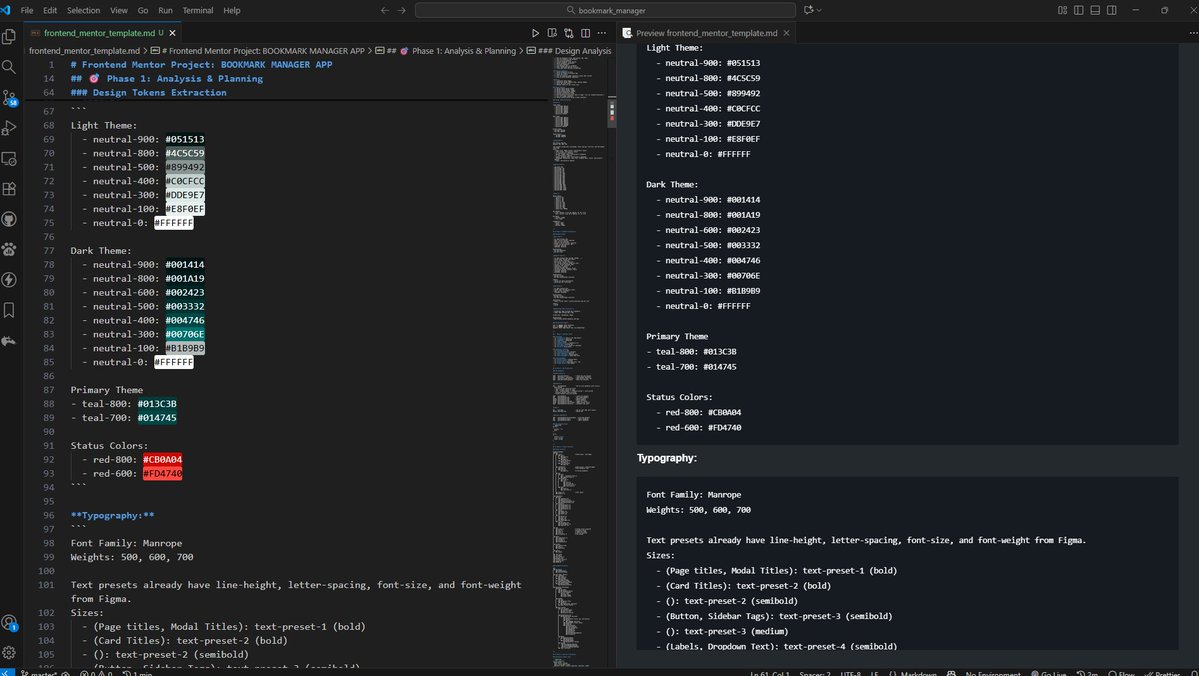
Task: Open the Copilot chat icon in title bar
Action: [808, 11]
